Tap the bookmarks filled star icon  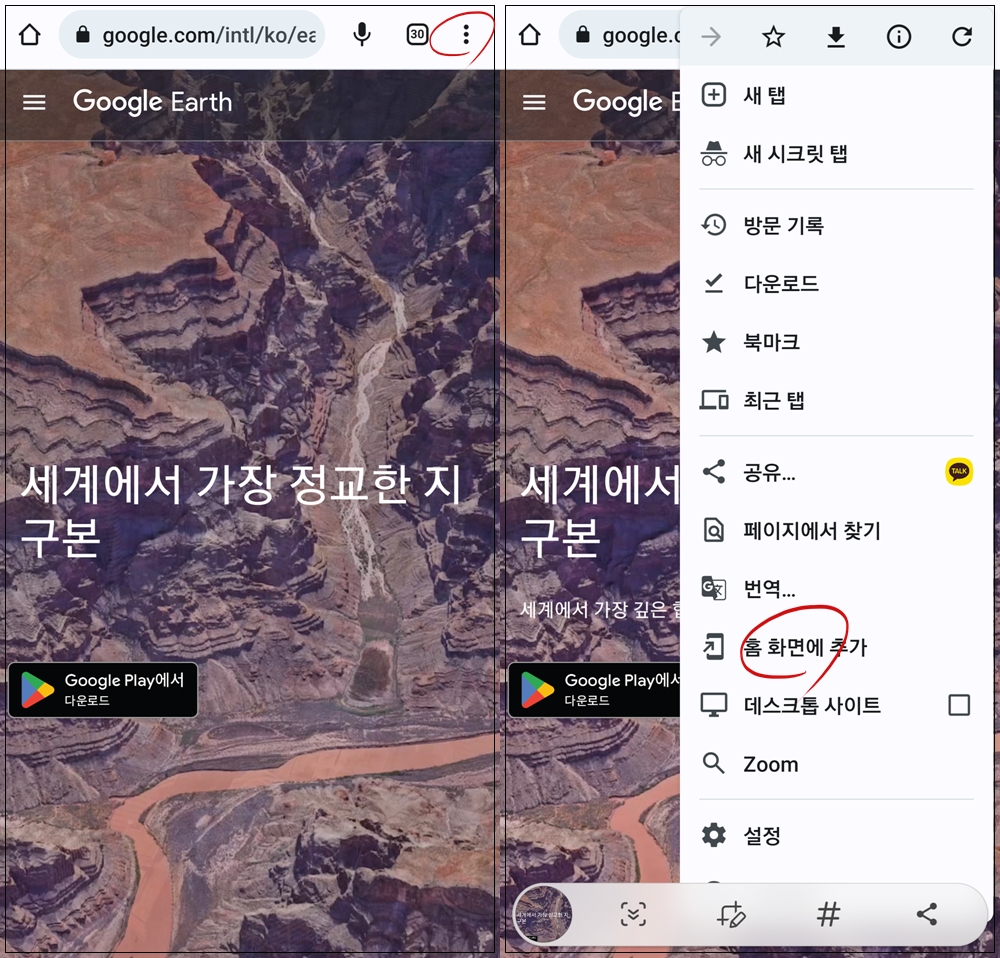coord(714,343)
